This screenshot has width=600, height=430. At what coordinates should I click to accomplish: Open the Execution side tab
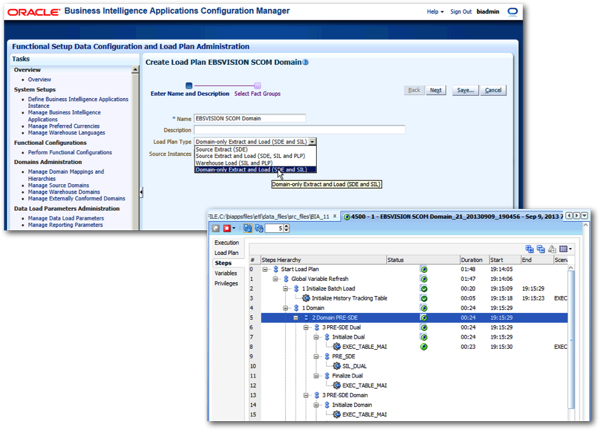[x=227, y=243]
